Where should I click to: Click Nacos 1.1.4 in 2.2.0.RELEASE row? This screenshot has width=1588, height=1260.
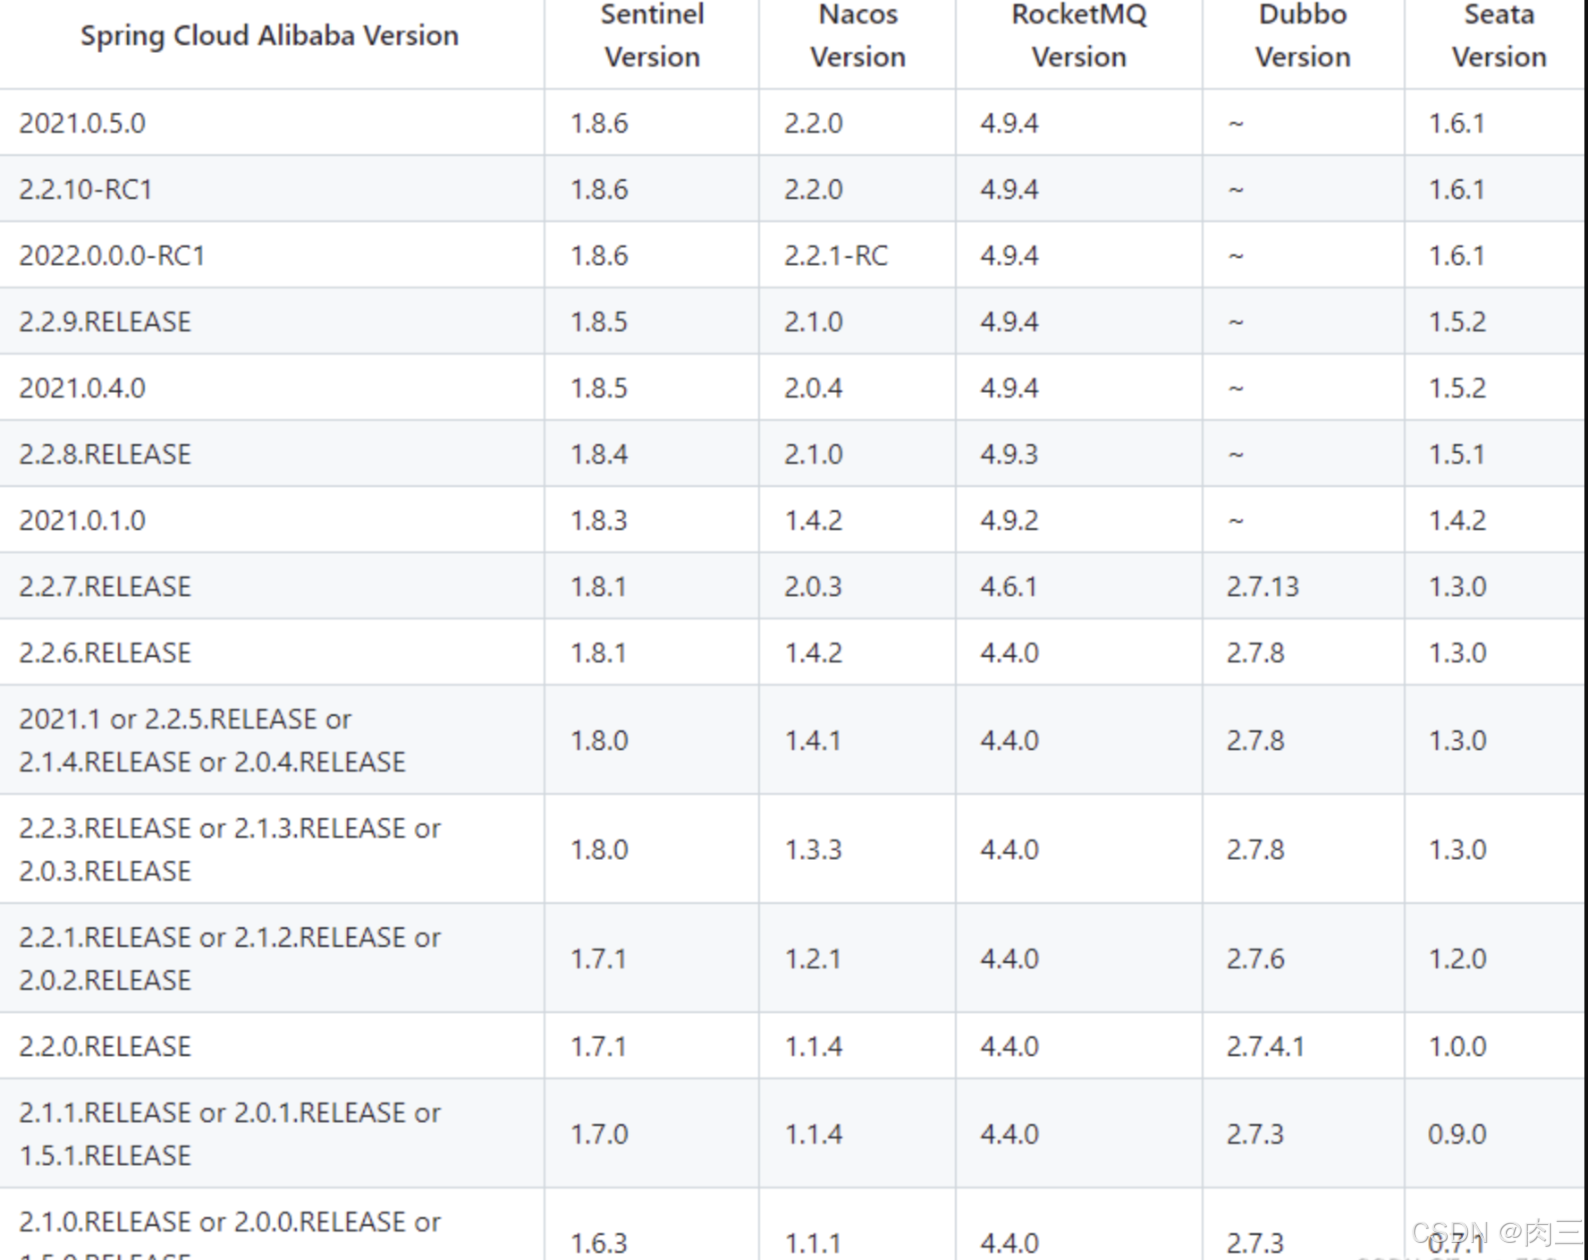pyautogui.click(x=813, y=1046)
